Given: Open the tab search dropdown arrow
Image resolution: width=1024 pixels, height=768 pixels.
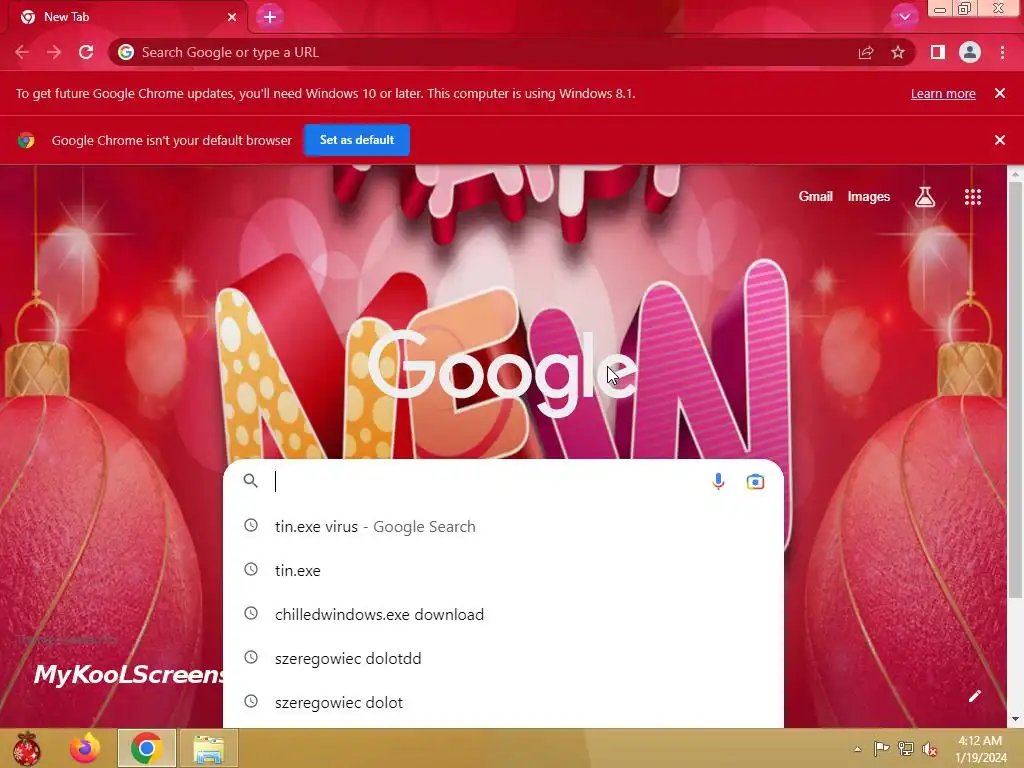Looking at the screenshot, I should 904,16.
